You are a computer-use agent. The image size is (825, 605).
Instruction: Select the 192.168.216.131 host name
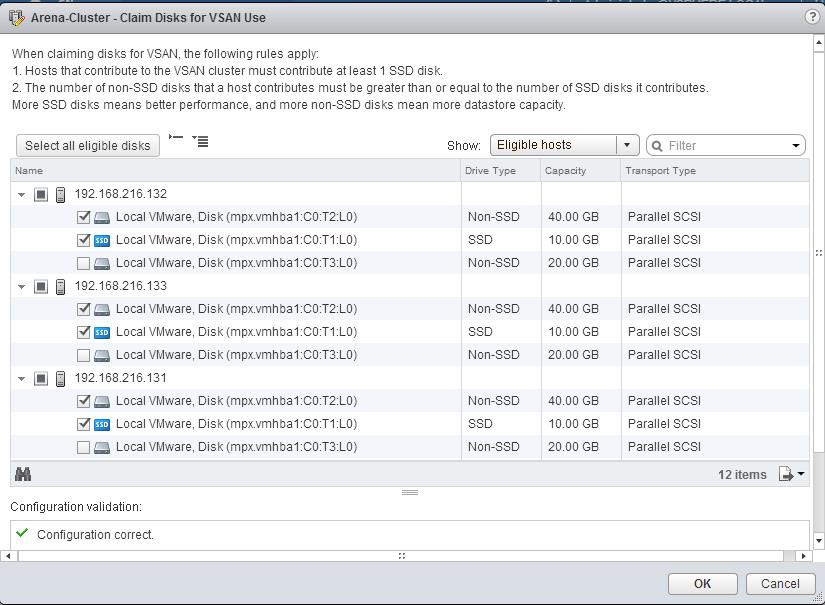(120, 378)
